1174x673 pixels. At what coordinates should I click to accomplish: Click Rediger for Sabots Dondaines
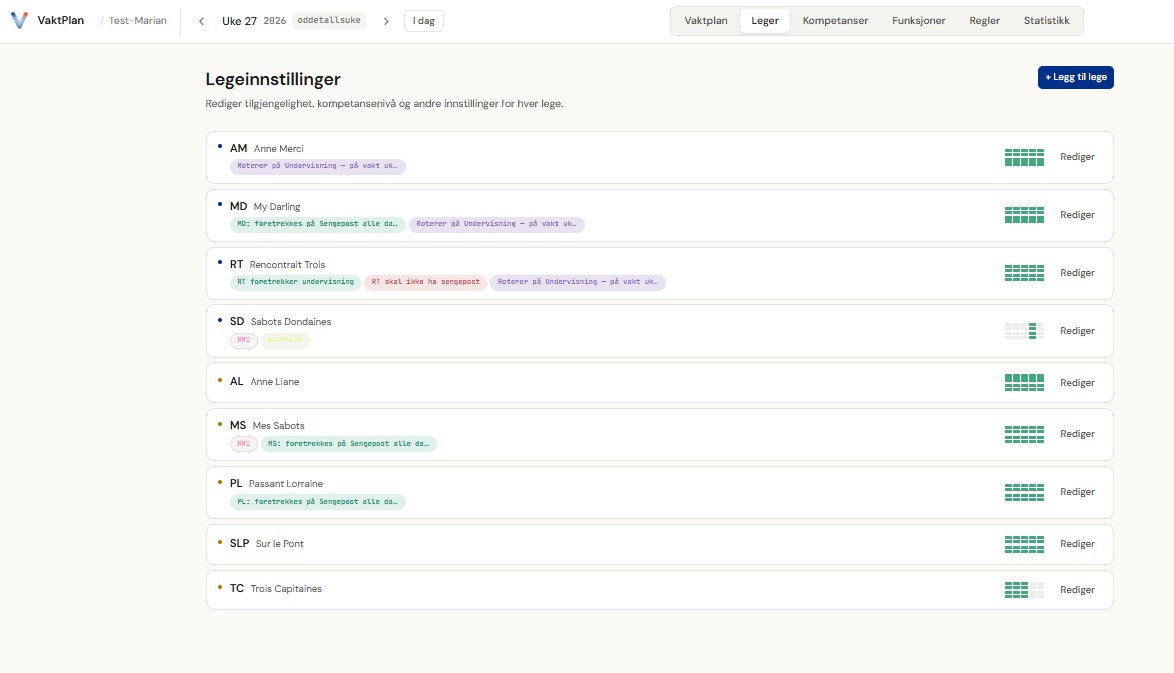pos(1077,331)
